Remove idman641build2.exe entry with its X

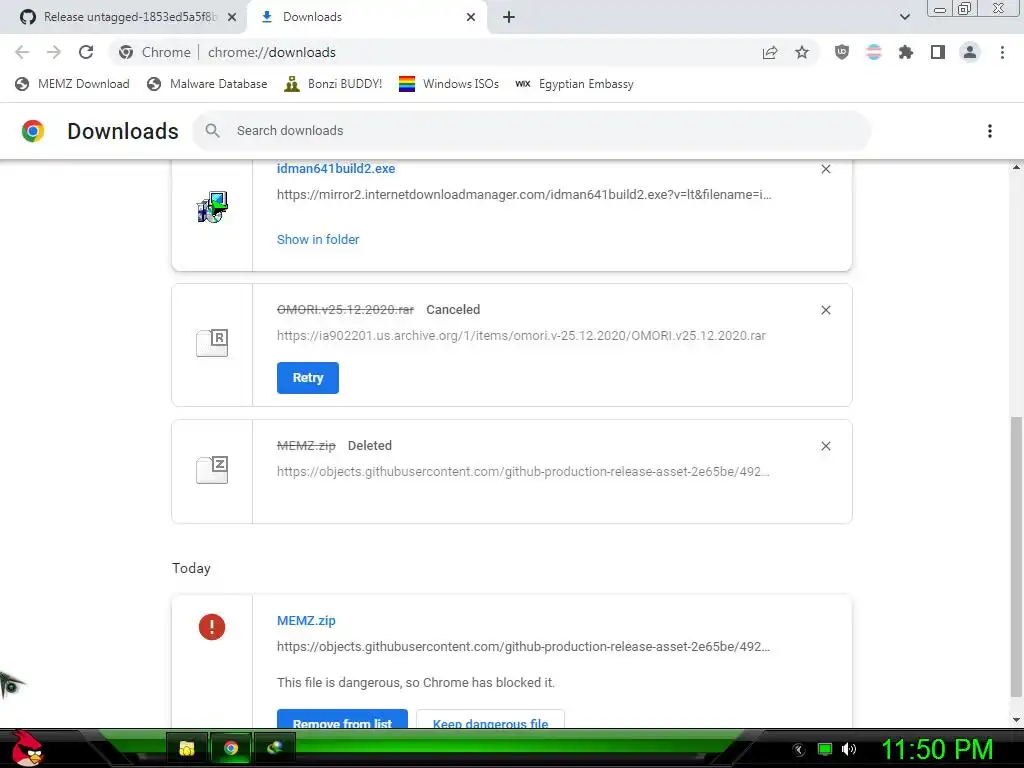click(825, 169)
